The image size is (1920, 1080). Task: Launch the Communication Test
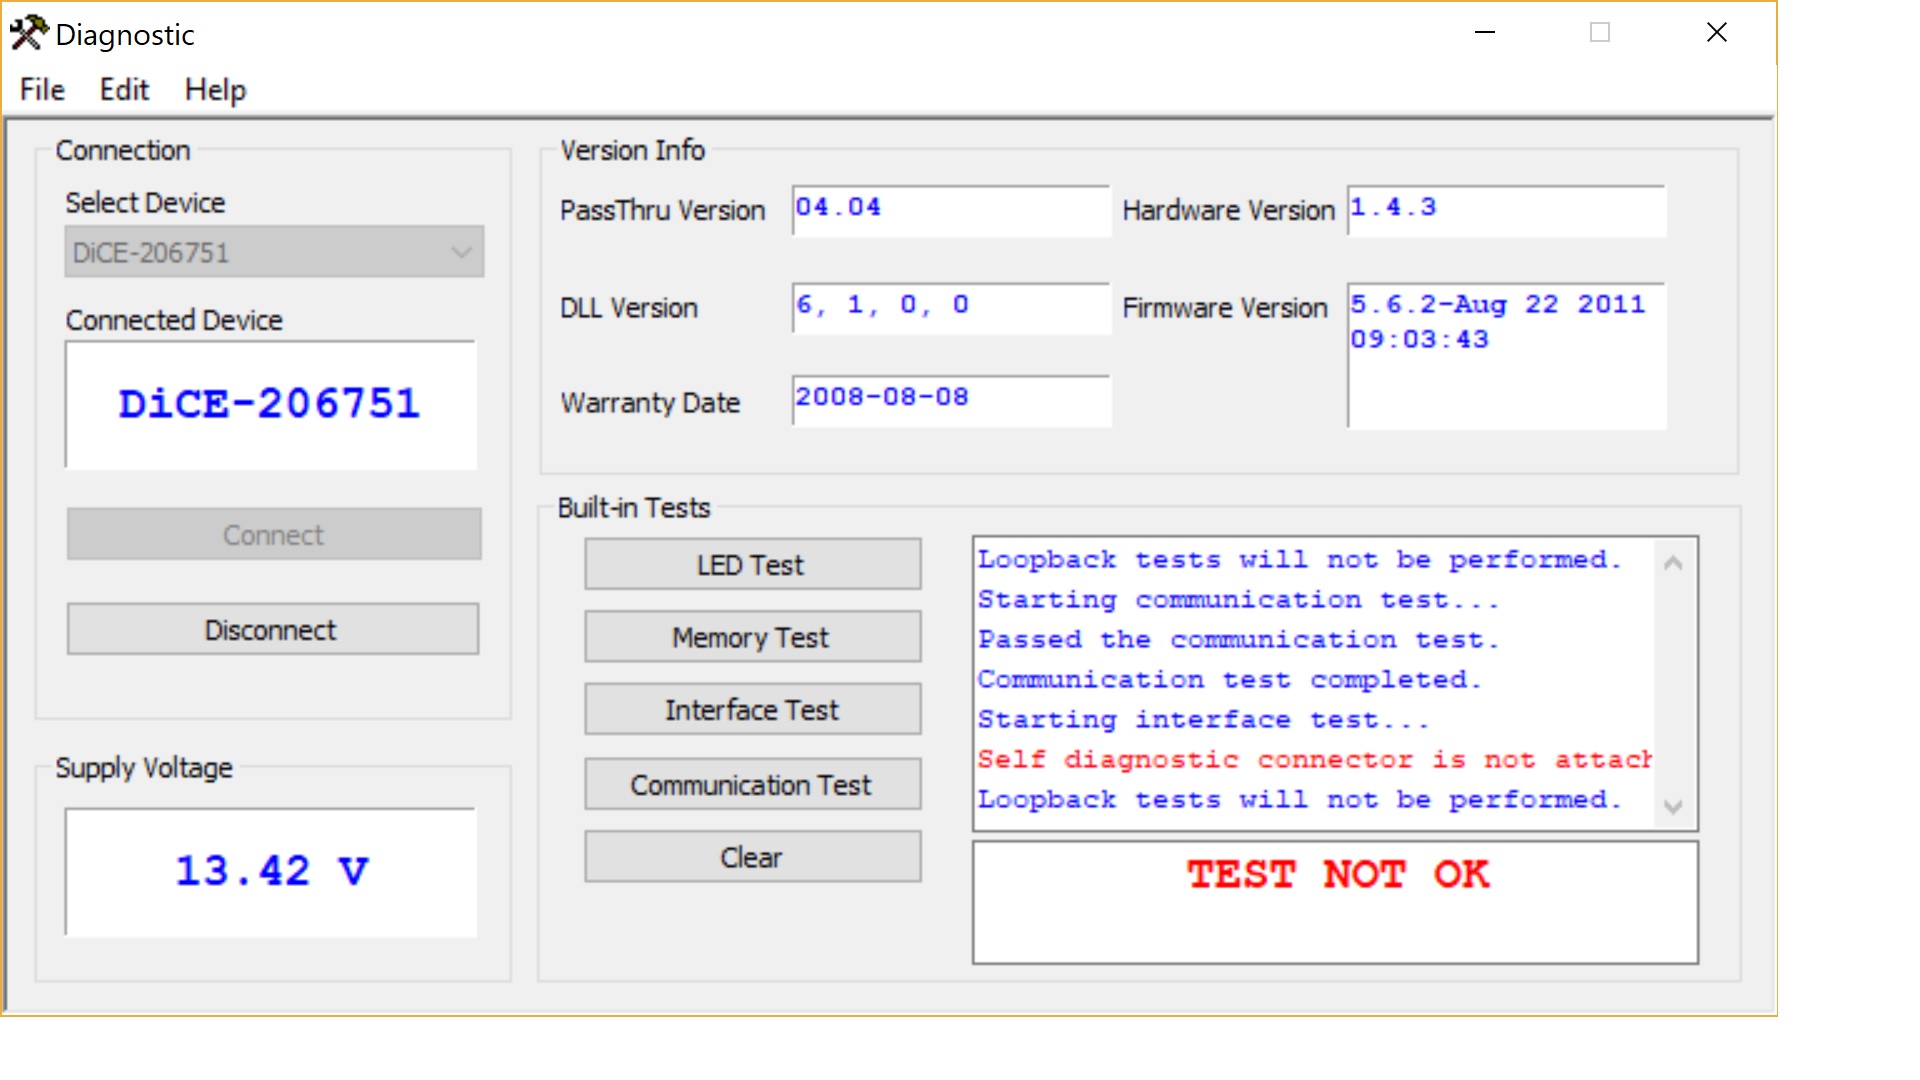(752, 785)
